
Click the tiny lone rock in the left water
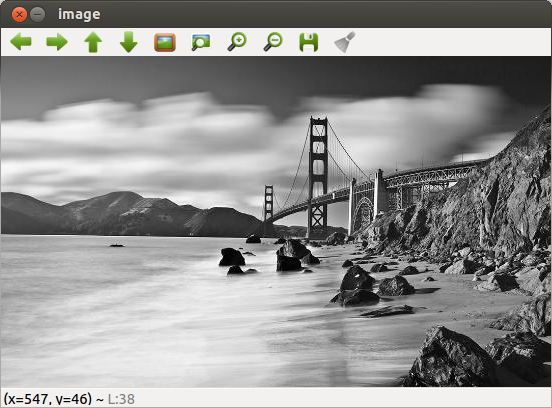click(x=117, y=245)
